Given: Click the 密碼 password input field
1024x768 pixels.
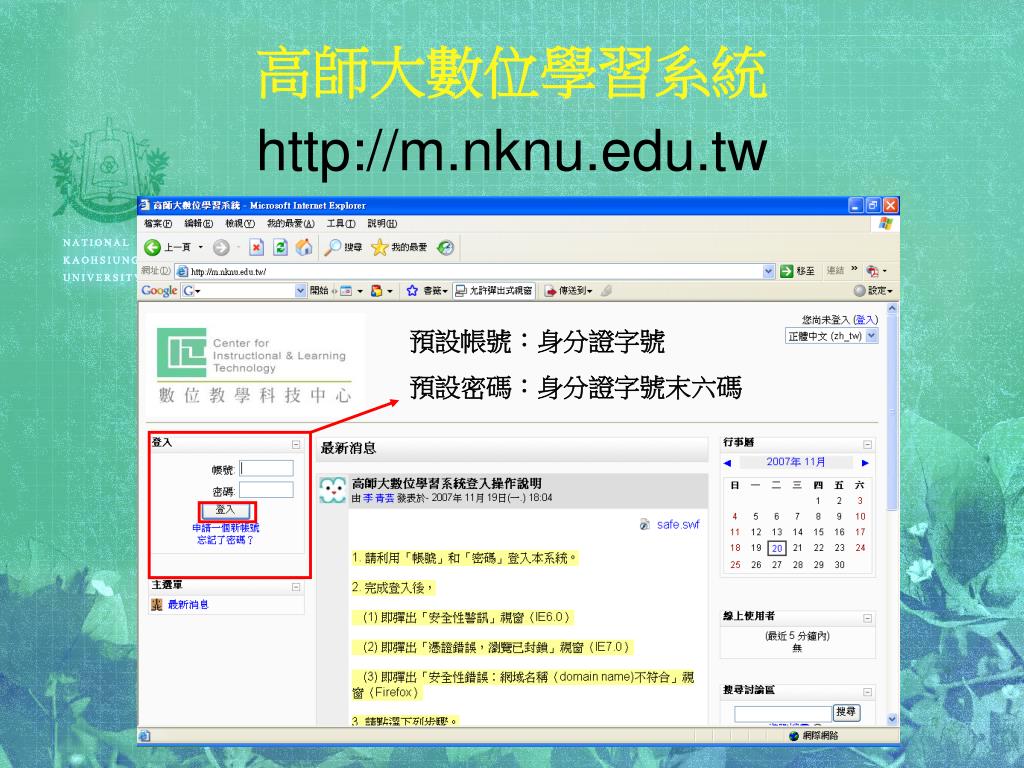Looking at the screenshot, I should (x=266, y=490).
